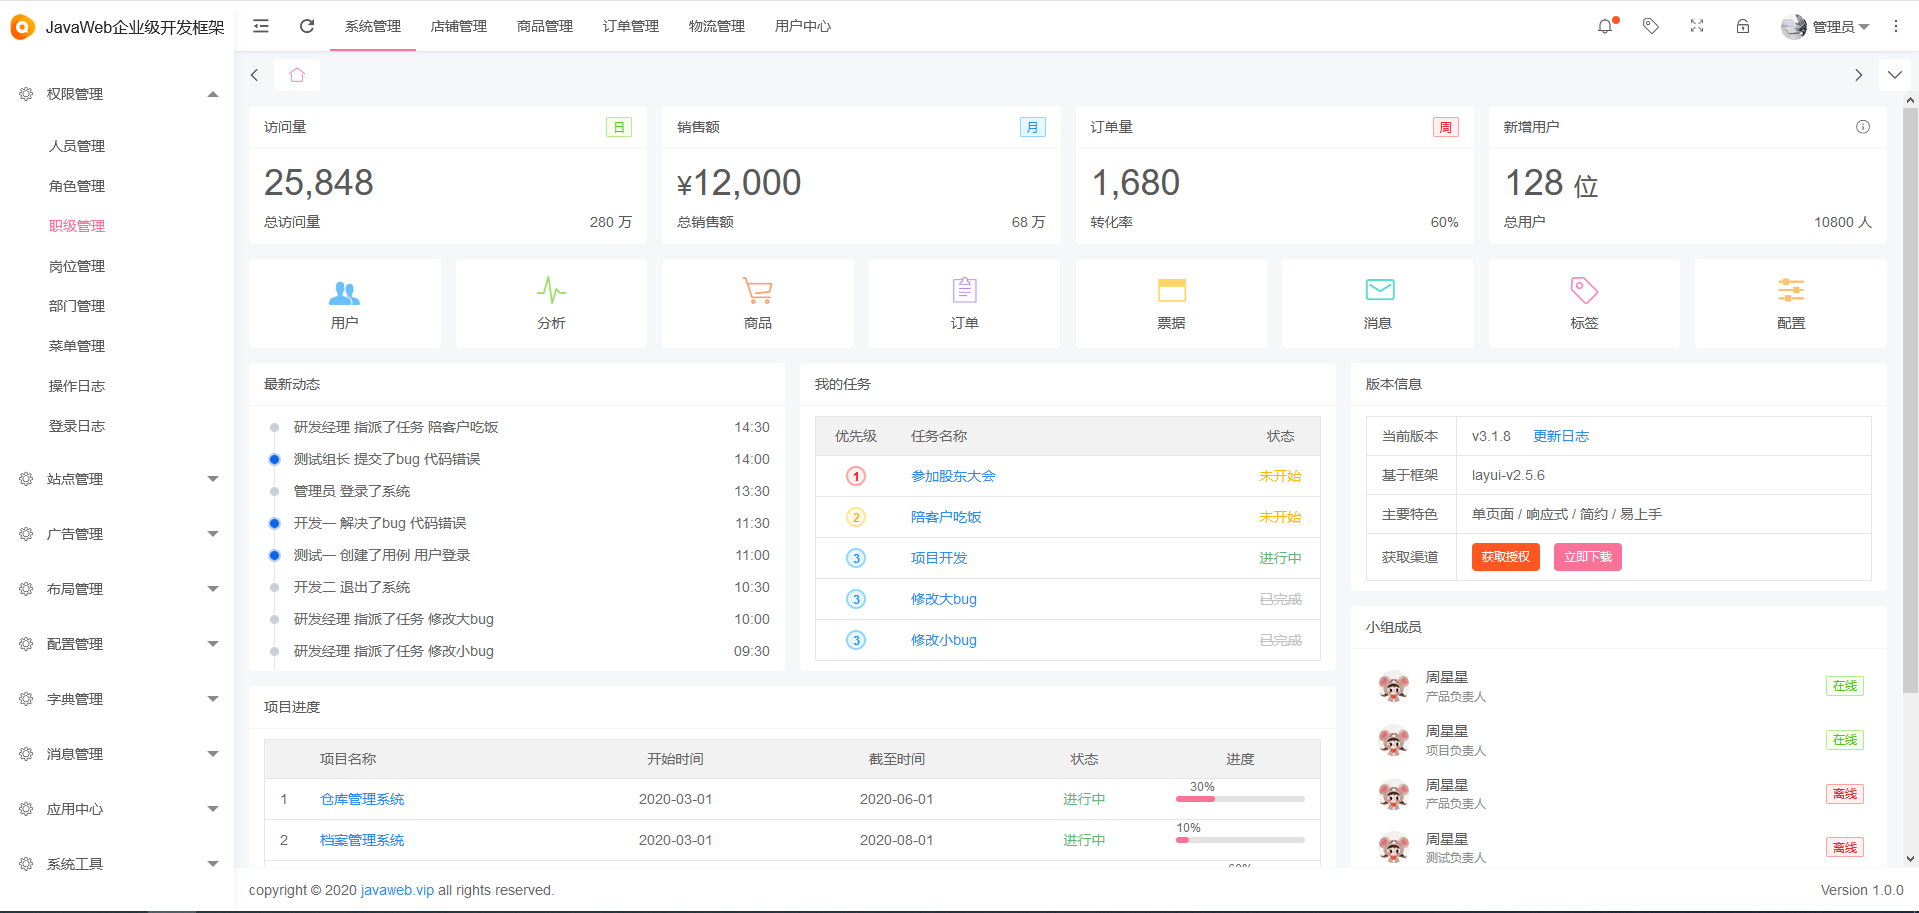
Task: Click the 立即下载 download button
Action: pyautogui.click(x=1587, y=557)
